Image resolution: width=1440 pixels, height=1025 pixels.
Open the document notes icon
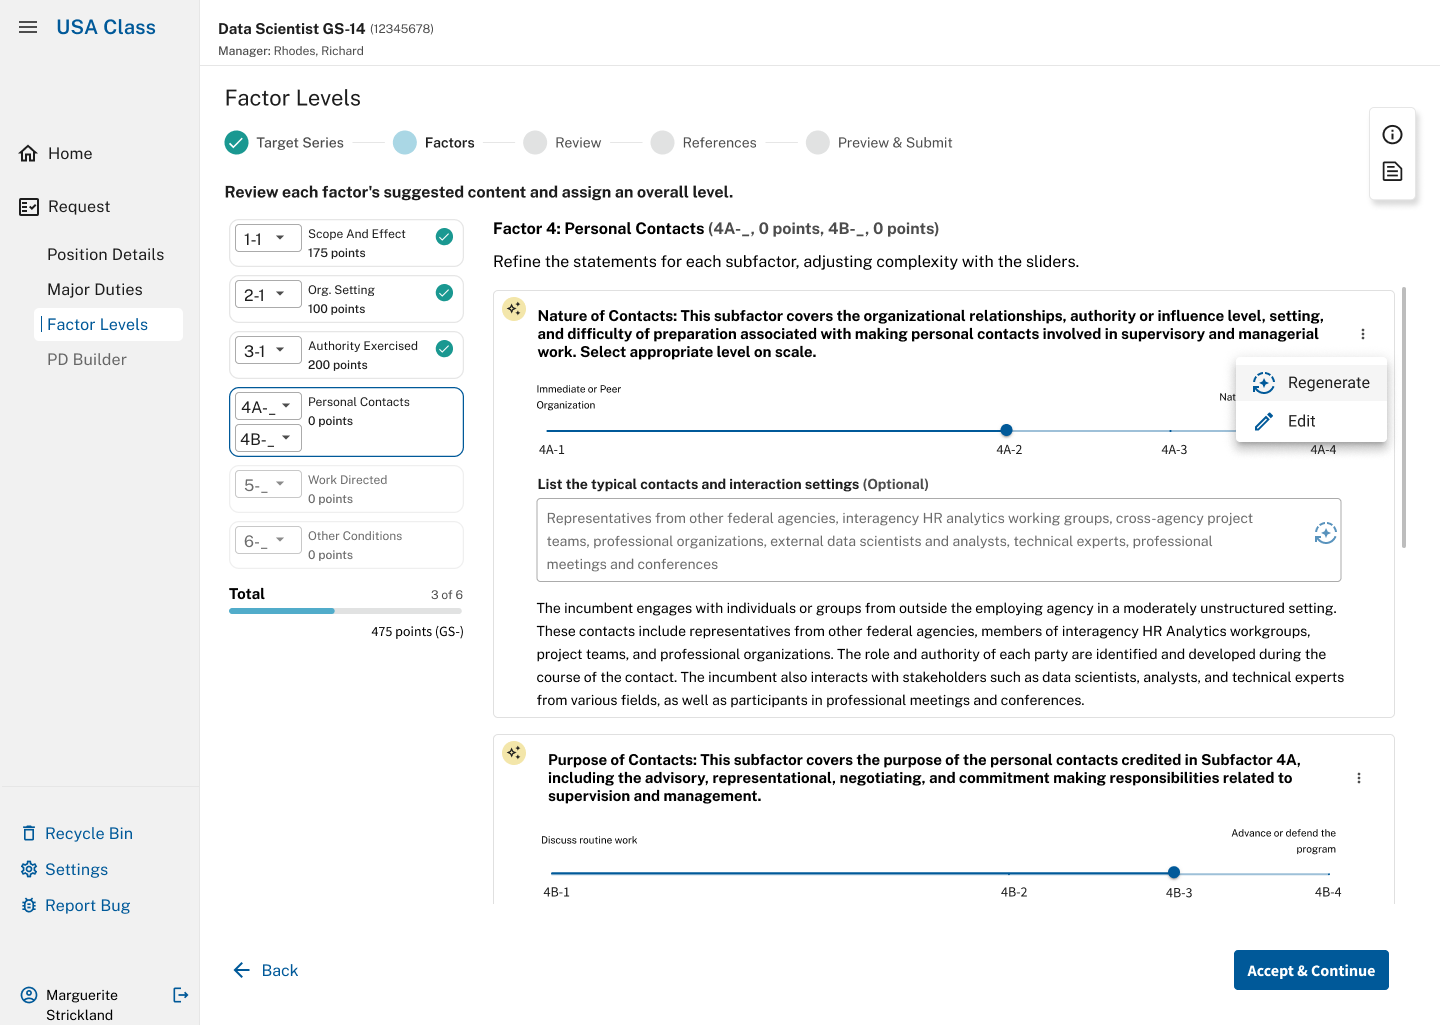(x=1392, y=172)
